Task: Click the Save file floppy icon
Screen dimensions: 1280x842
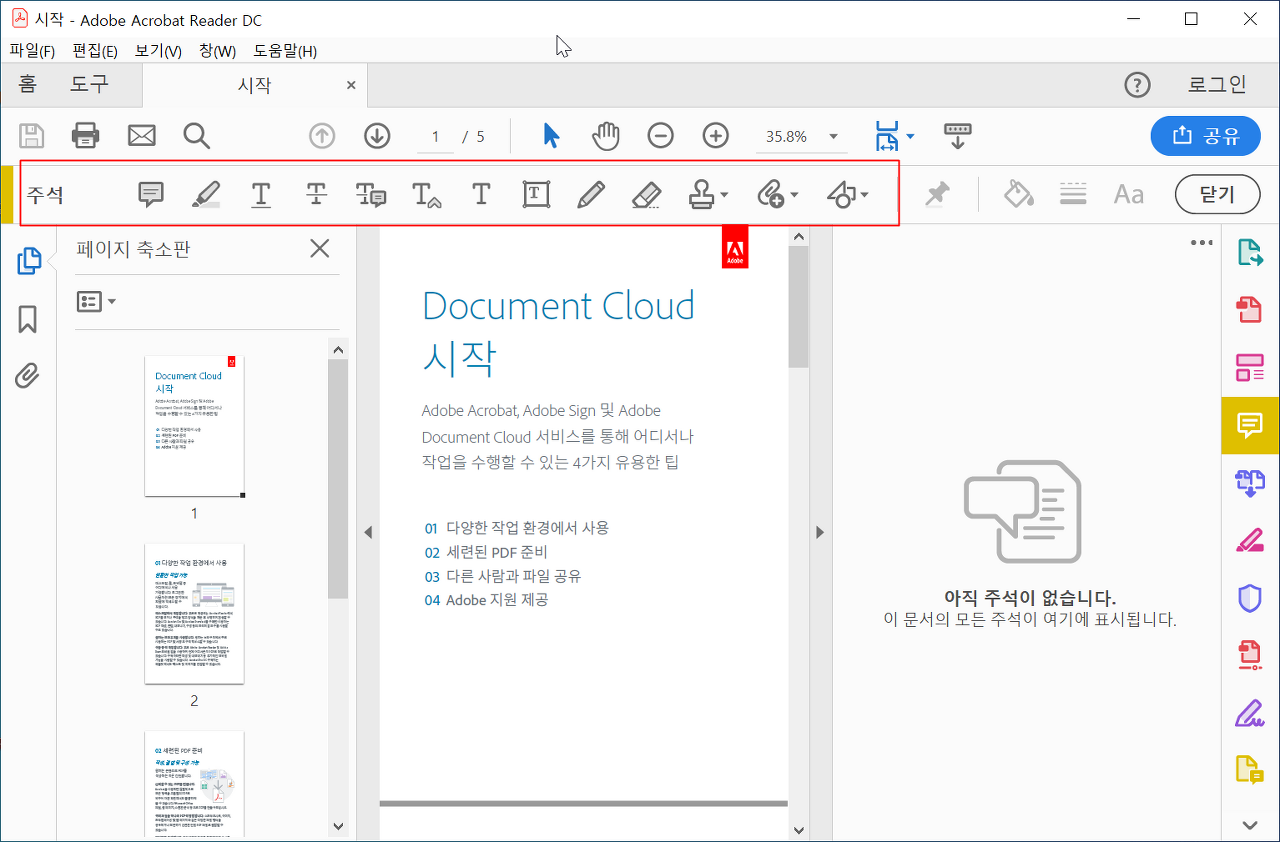Action: coord(31,136)
